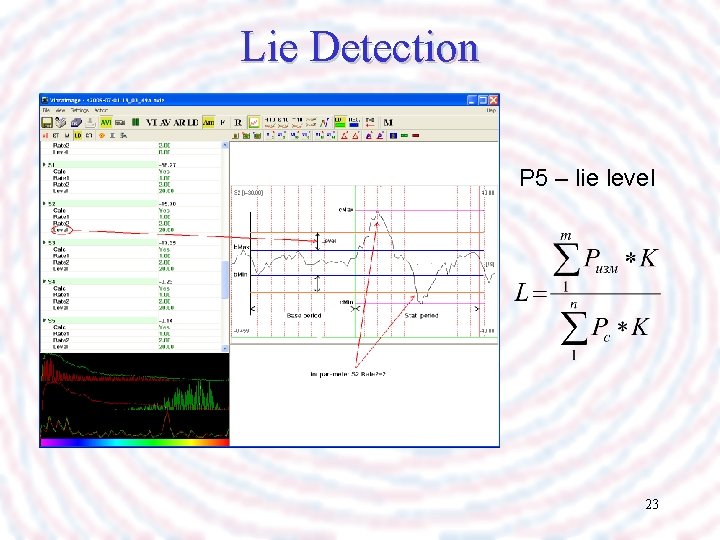Select the Rate2 row under S3
Image resolution: width=720 pixels, height=540 pixels.
131,262
